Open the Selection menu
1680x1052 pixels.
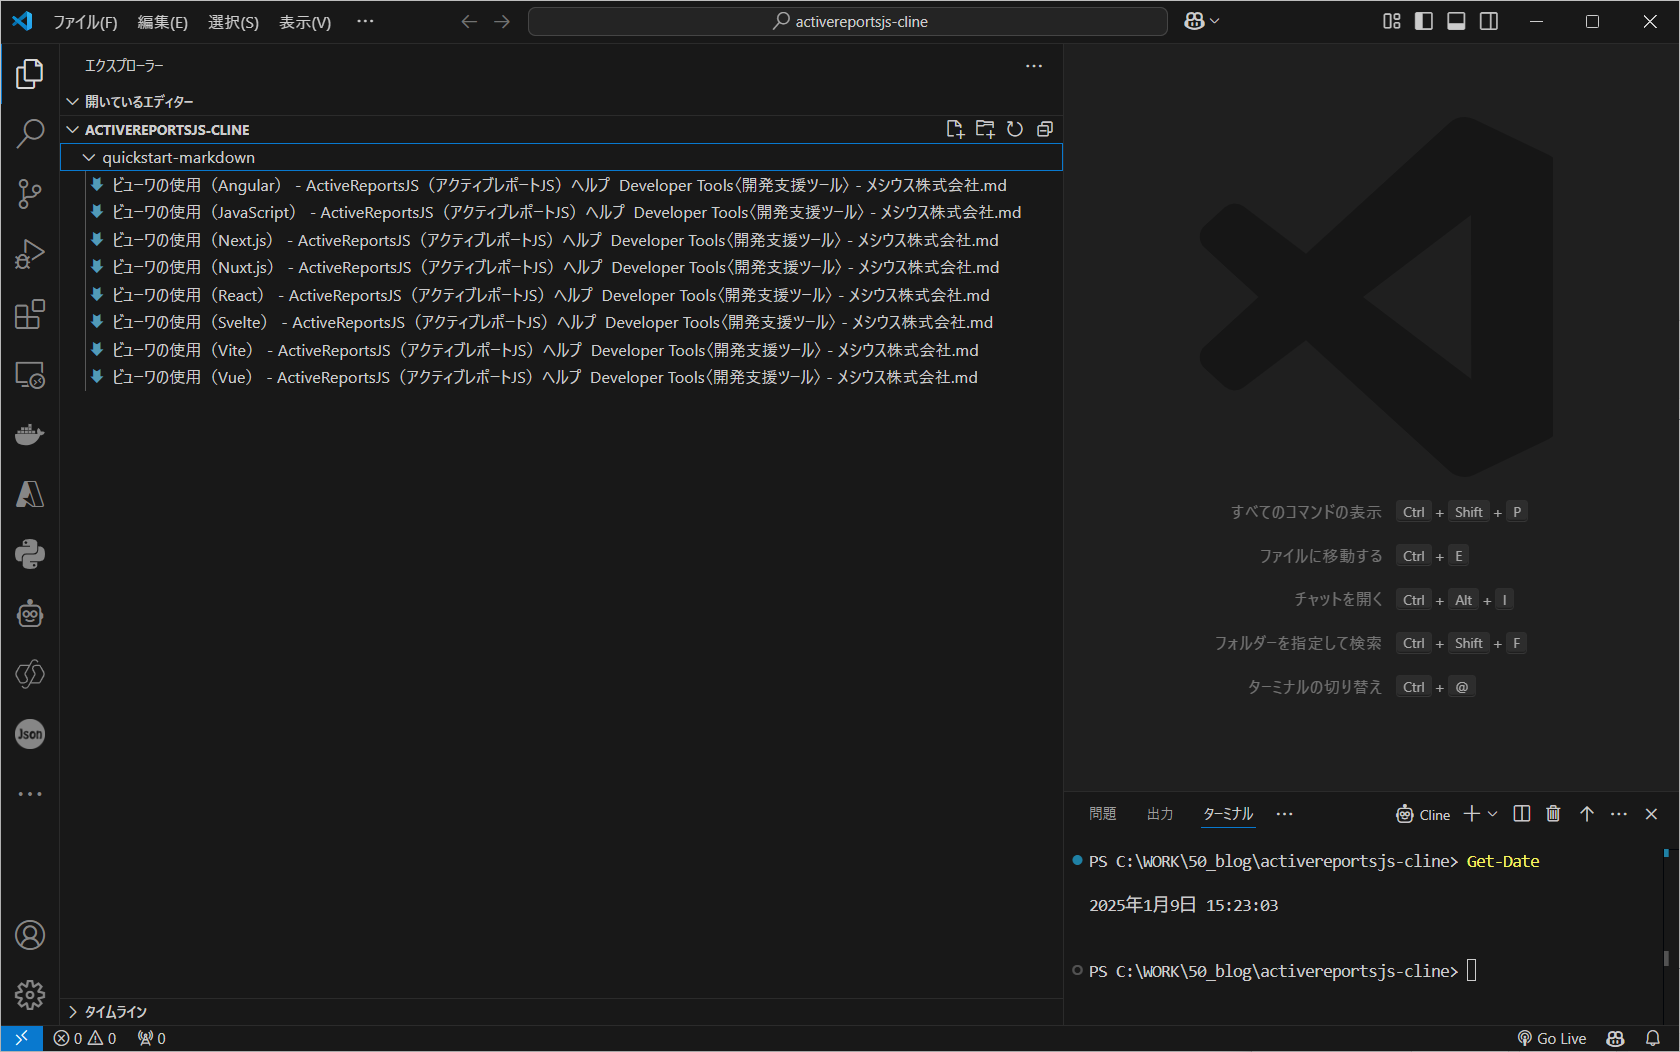point(233,22)
